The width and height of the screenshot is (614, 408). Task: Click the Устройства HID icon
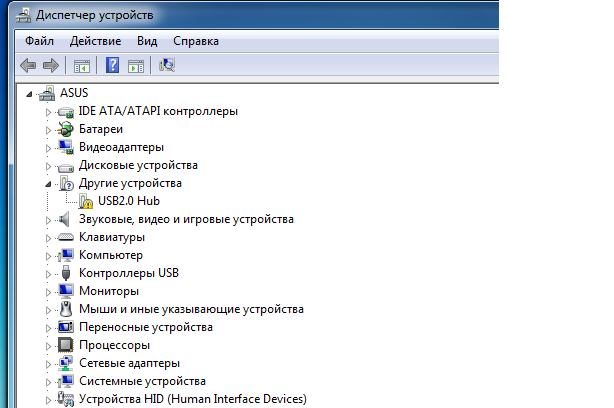[x=66, y=399]
